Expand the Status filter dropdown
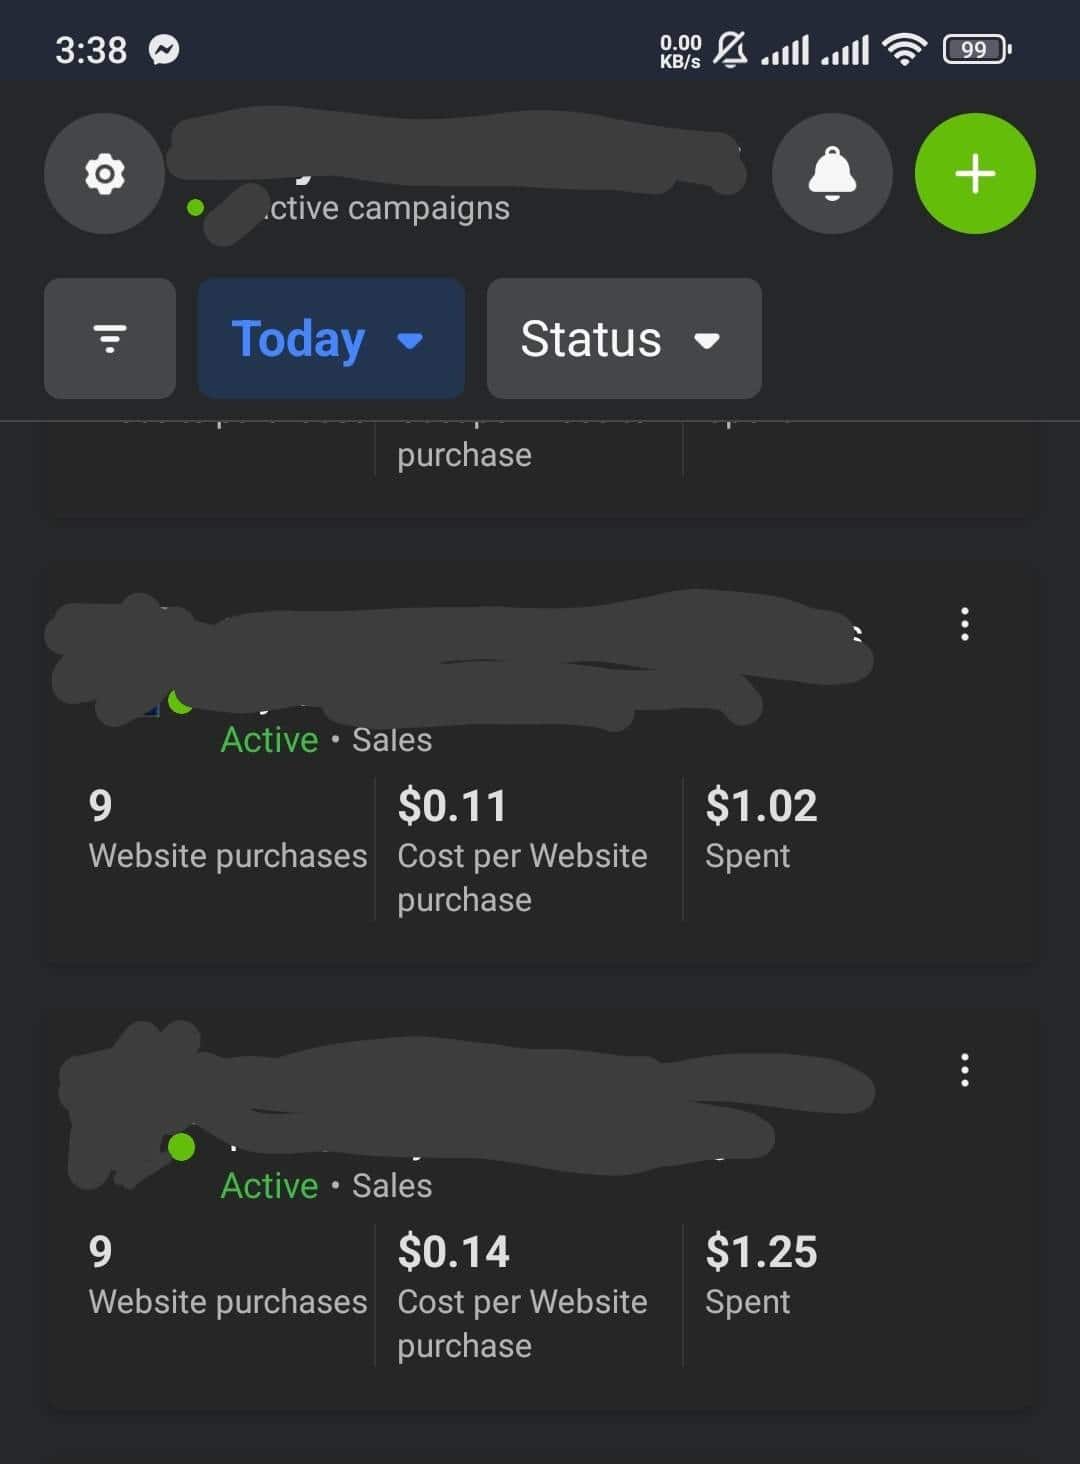 [624, 338]
